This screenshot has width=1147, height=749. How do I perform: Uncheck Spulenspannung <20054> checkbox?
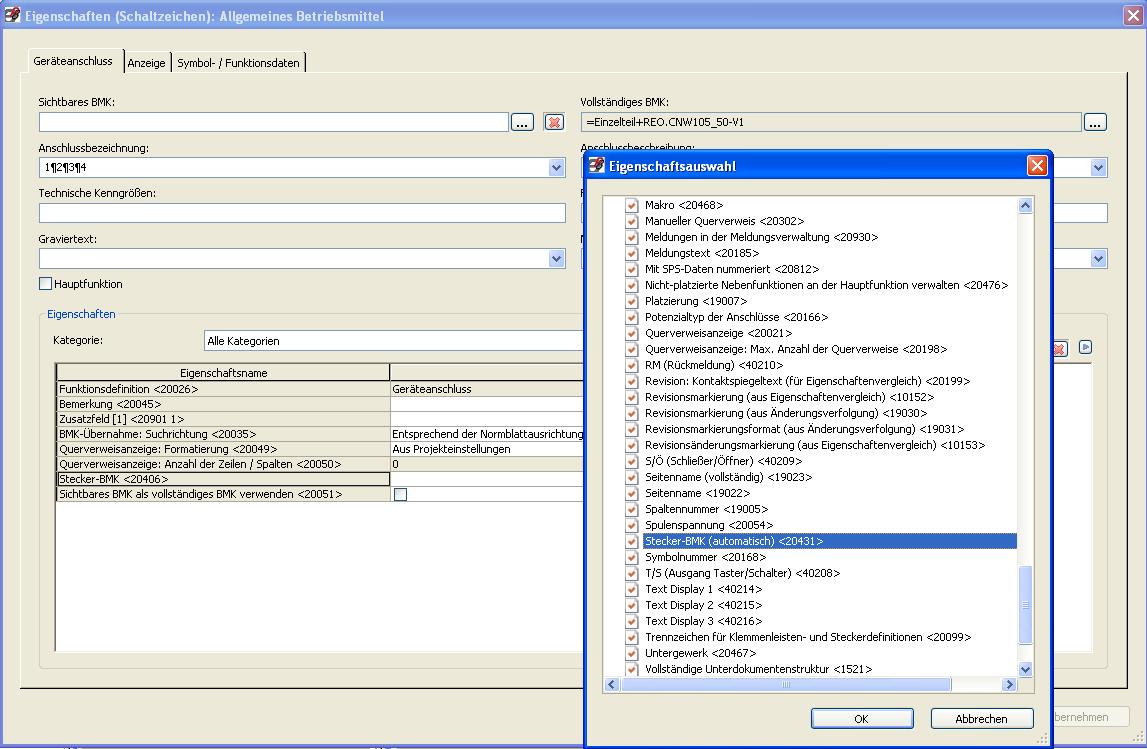[x=632, y=525]
